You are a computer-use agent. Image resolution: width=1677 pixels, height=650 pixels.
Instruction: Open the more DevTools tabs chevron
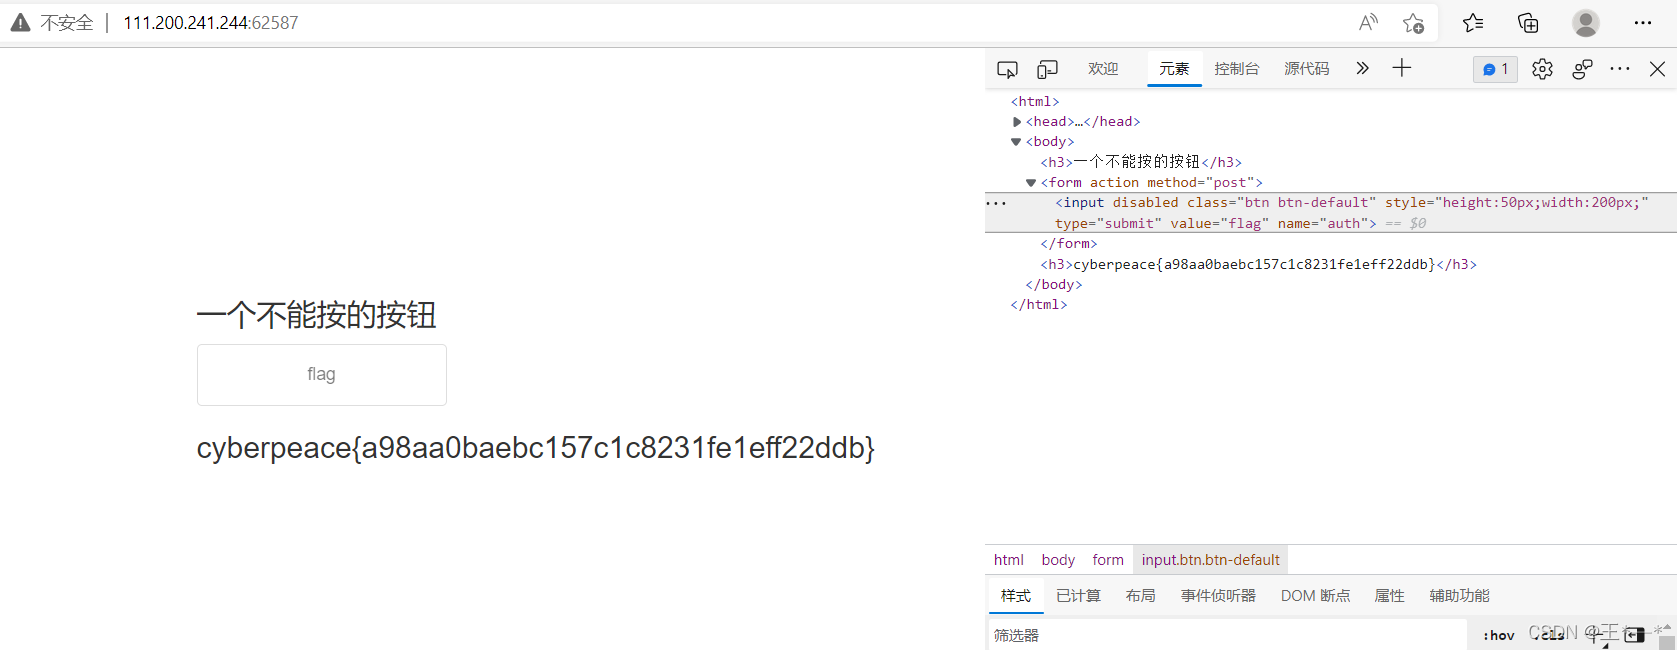coord(1362,68)
